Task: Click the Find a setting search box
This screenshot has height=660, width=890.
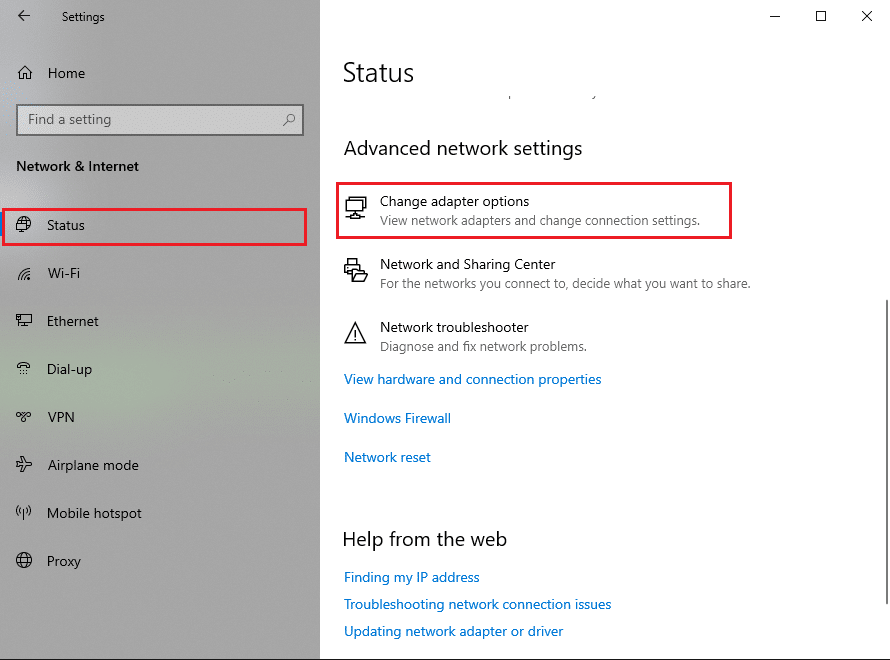Action: point(150,120)
